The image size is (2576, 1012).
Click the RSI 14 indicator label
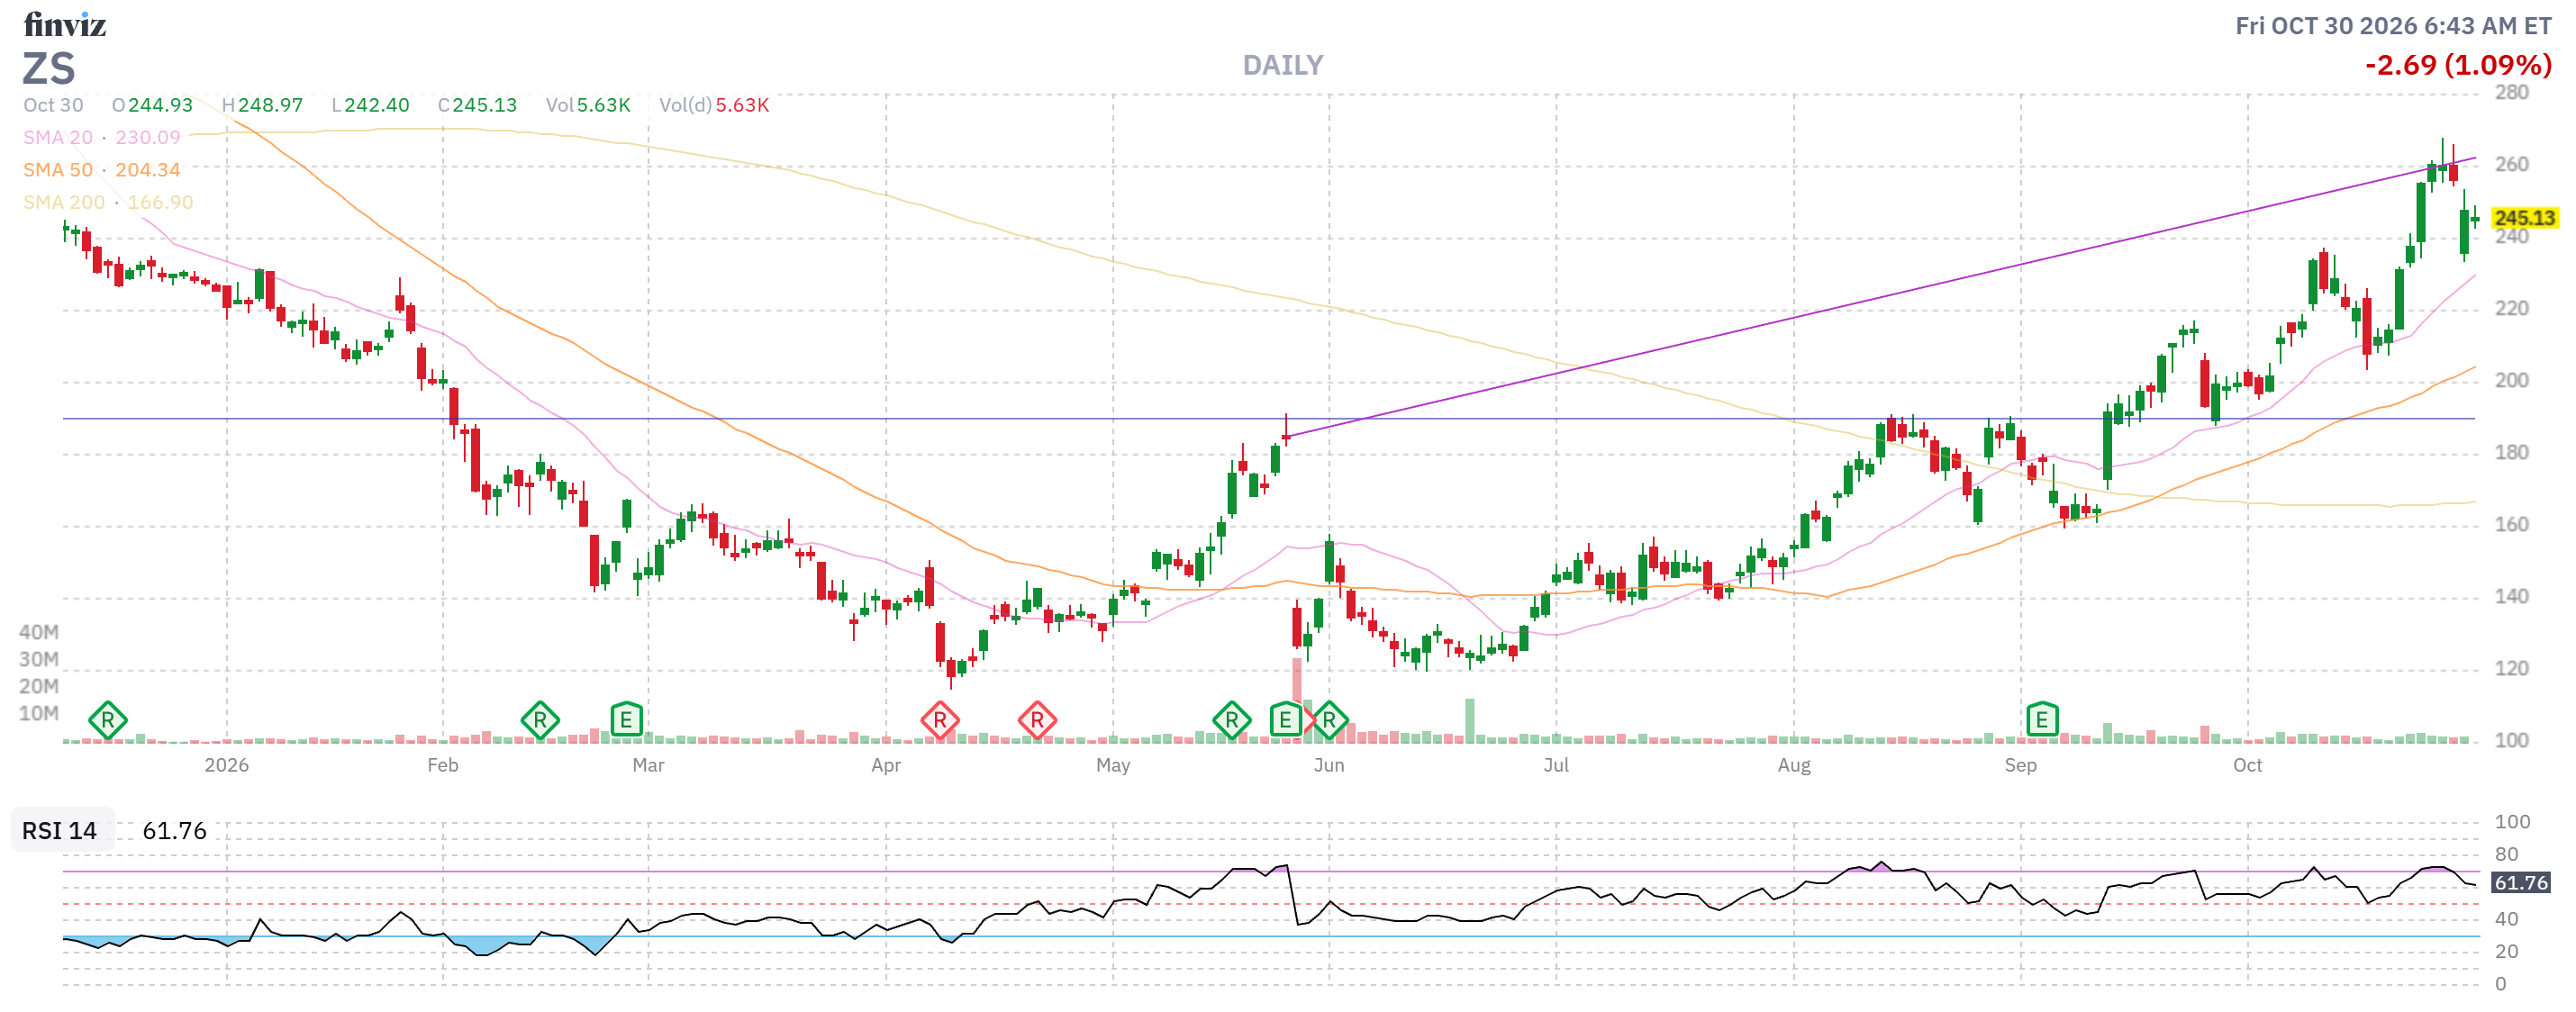[60, 831]
